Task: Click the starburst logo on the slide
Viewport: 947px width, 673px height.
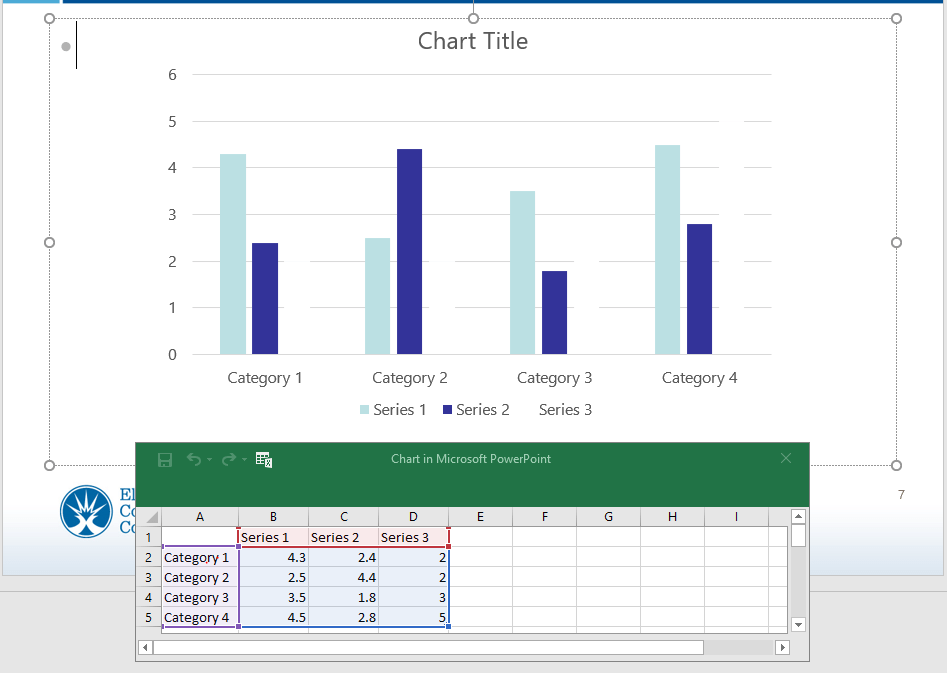Action: click(86, 512)
